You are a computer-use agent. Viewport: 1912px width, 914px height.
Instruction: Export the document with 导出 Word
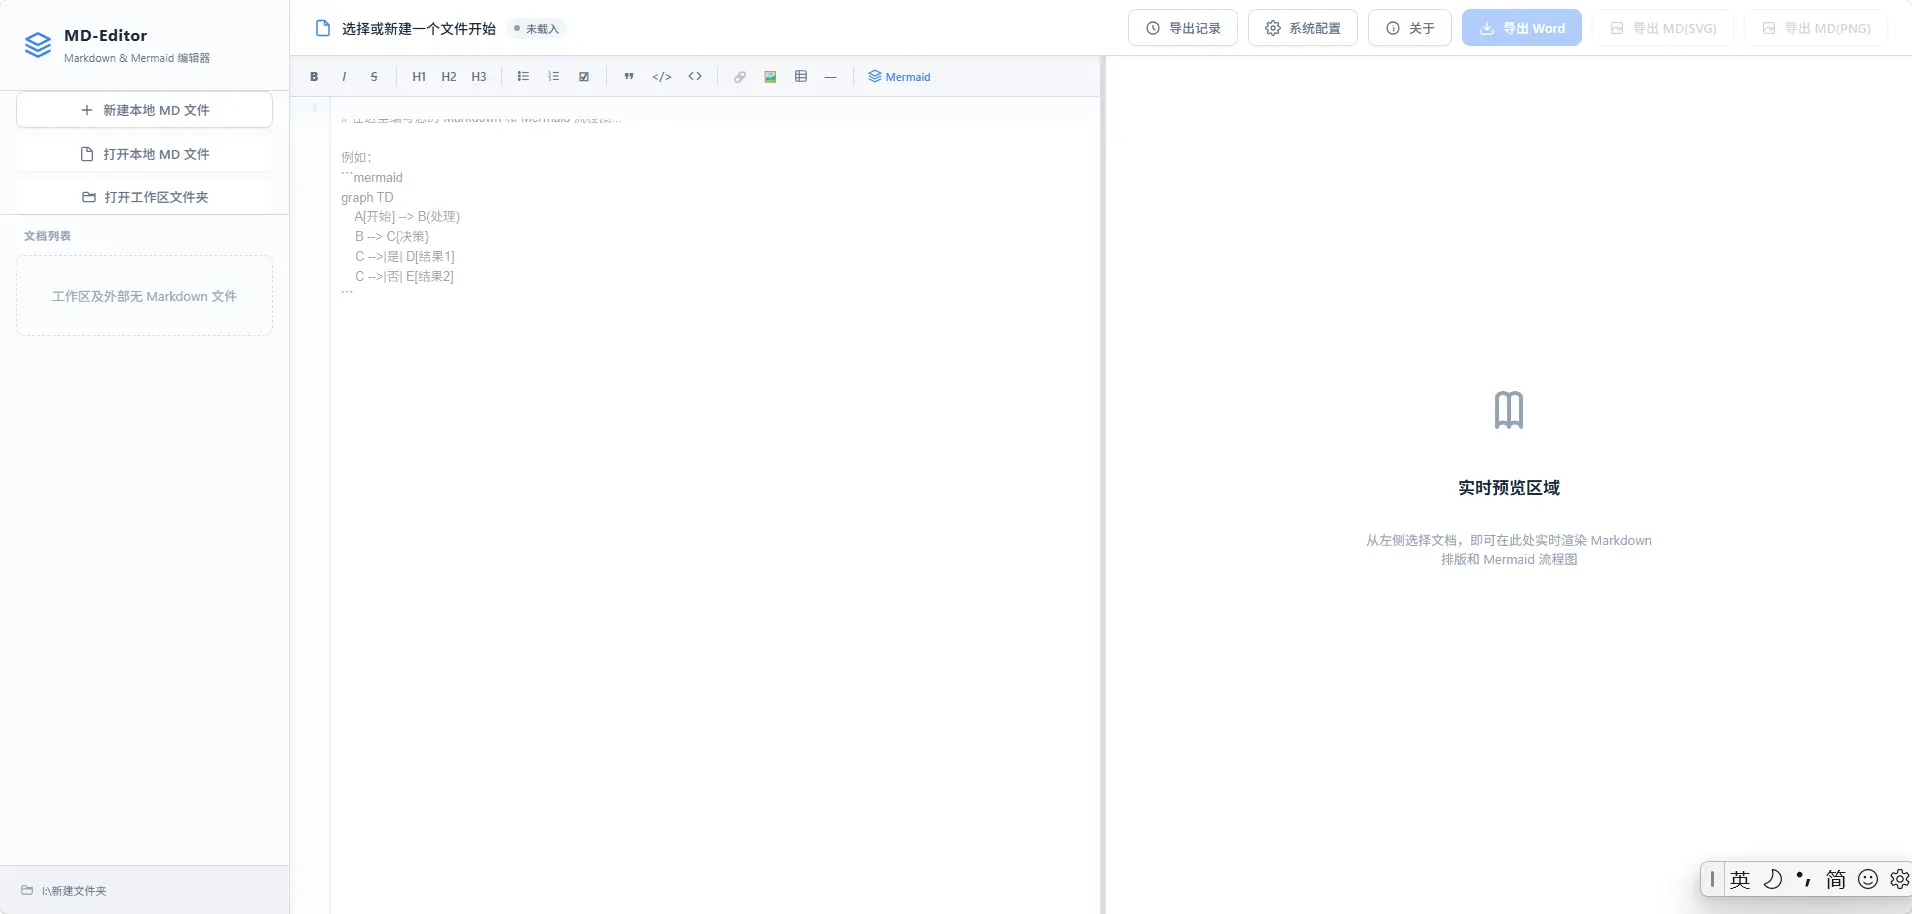1522,28
